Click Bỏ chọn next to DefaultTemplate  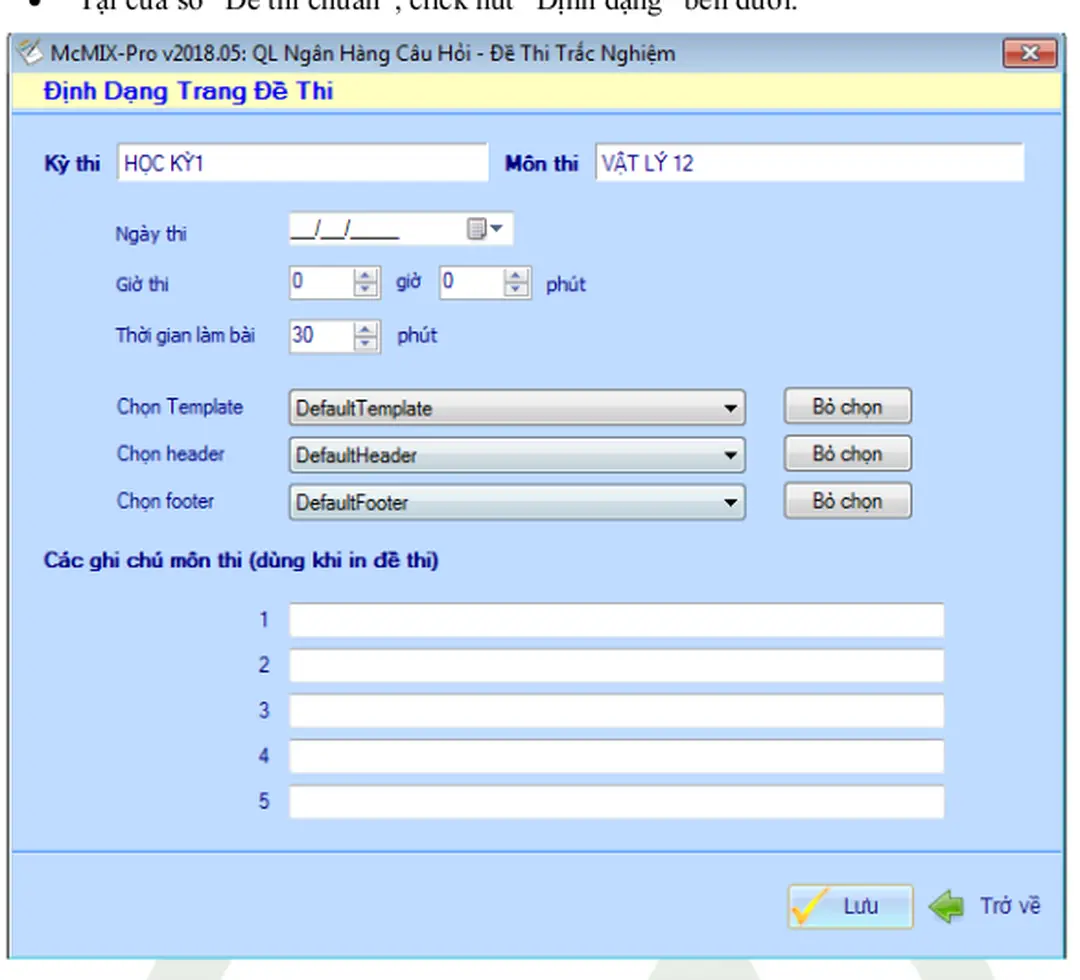[847, 407]
